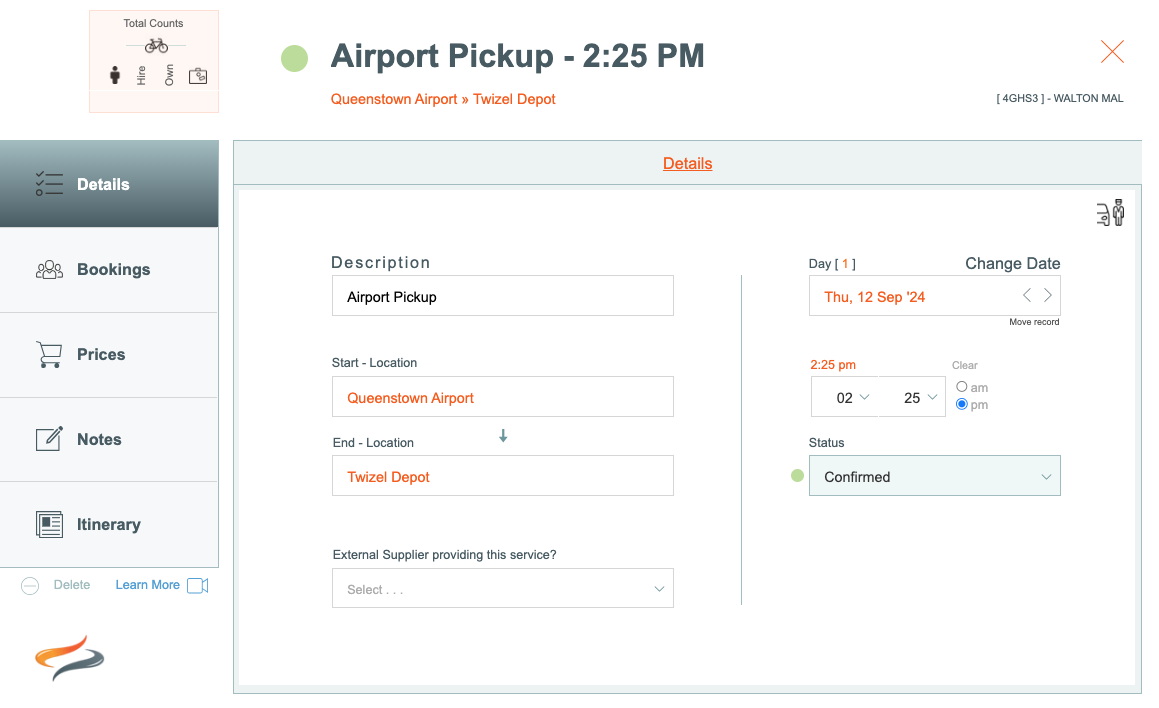Open the hour dropdown showing 02
The height and width of the screenshot is (708, 1159).
[x=845, y=397]
